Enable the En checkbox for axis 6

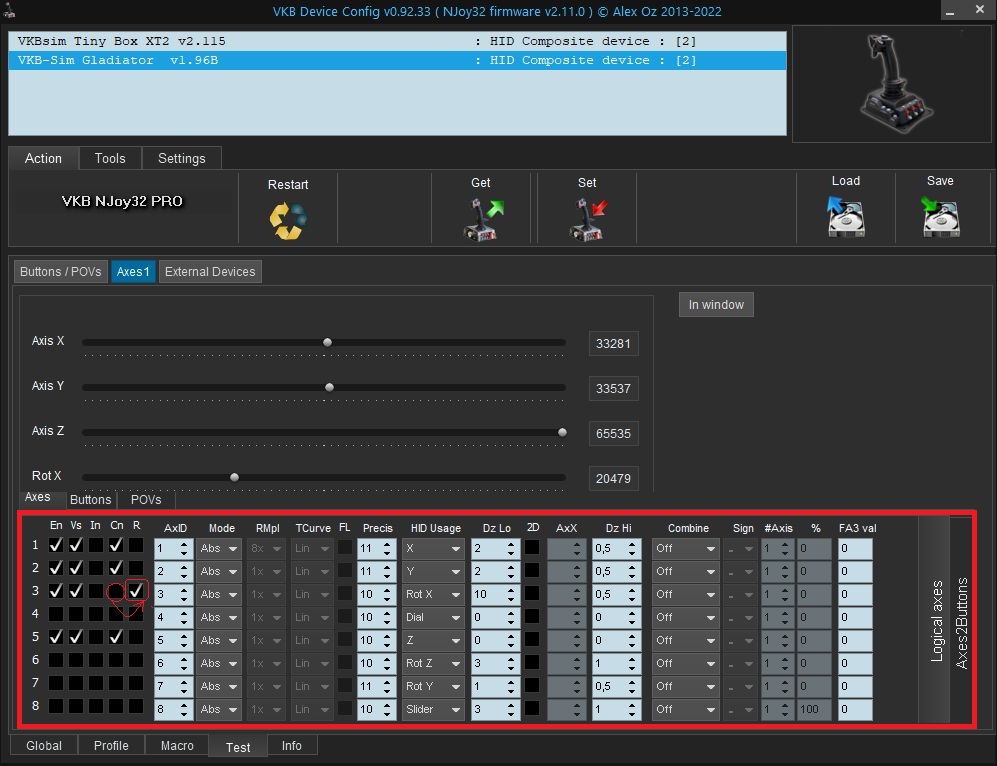pyautogui.click(x=56, y=660)
